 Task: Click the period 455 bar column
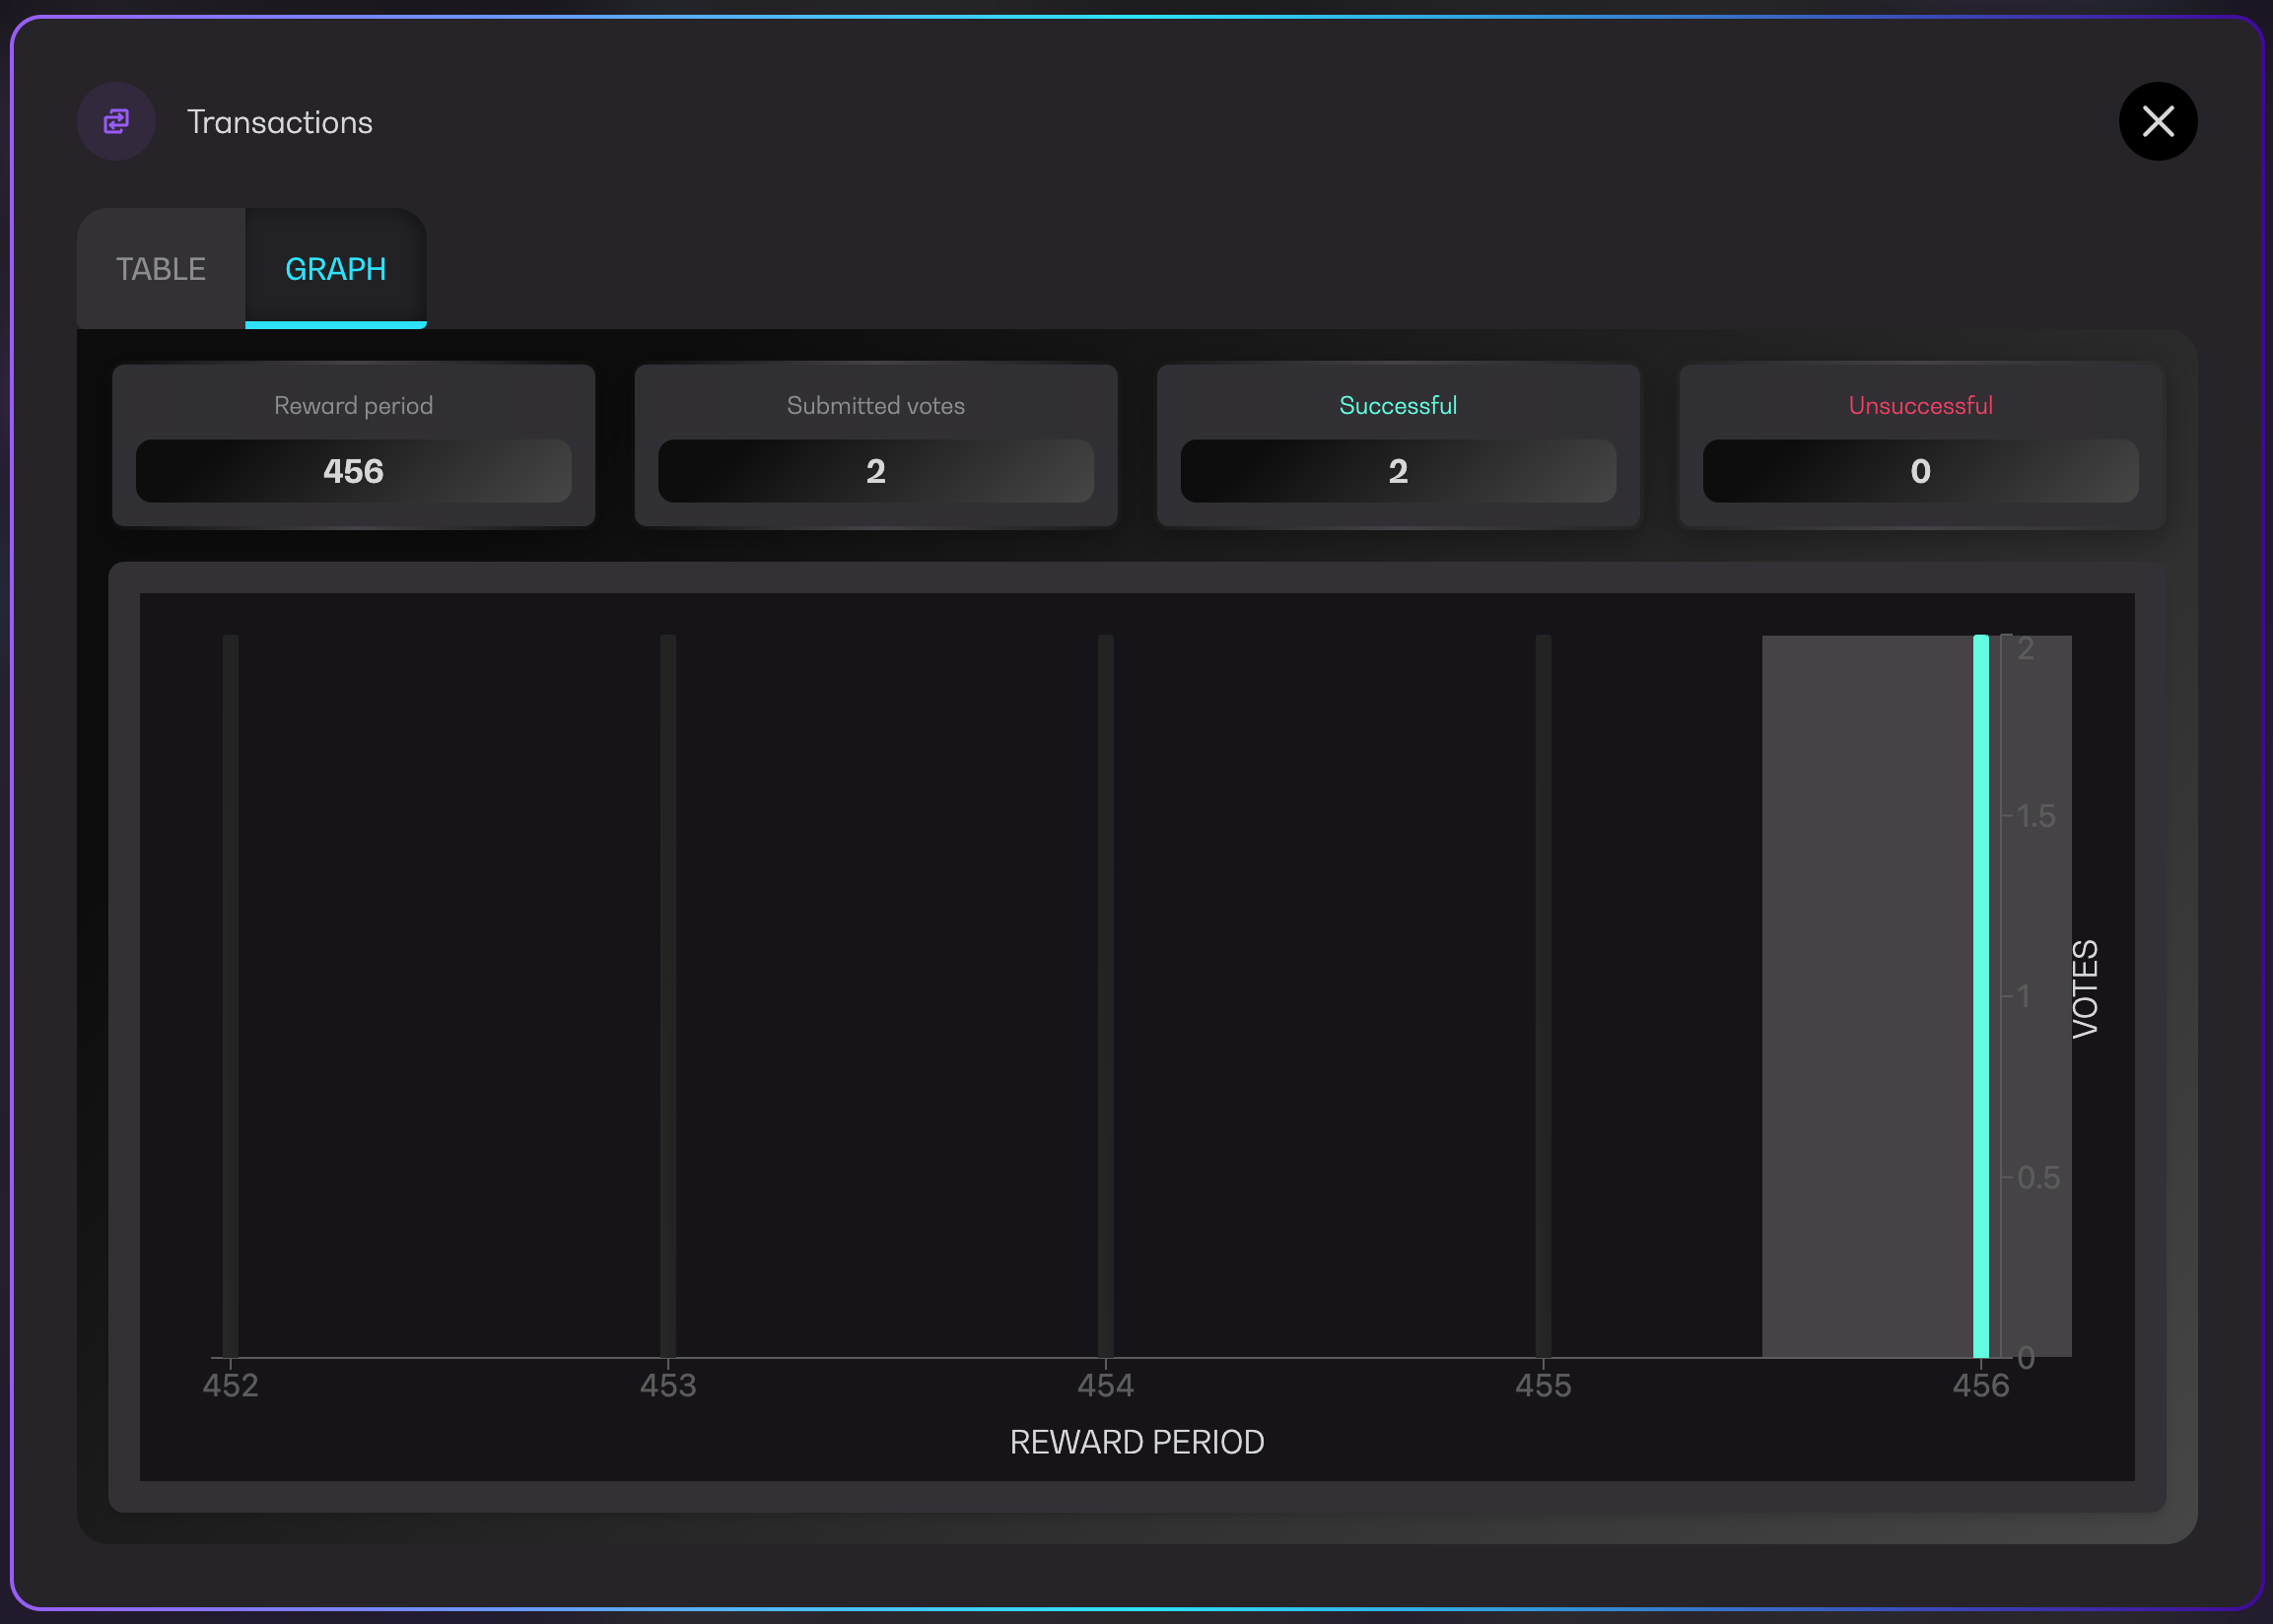[1543, 995]
